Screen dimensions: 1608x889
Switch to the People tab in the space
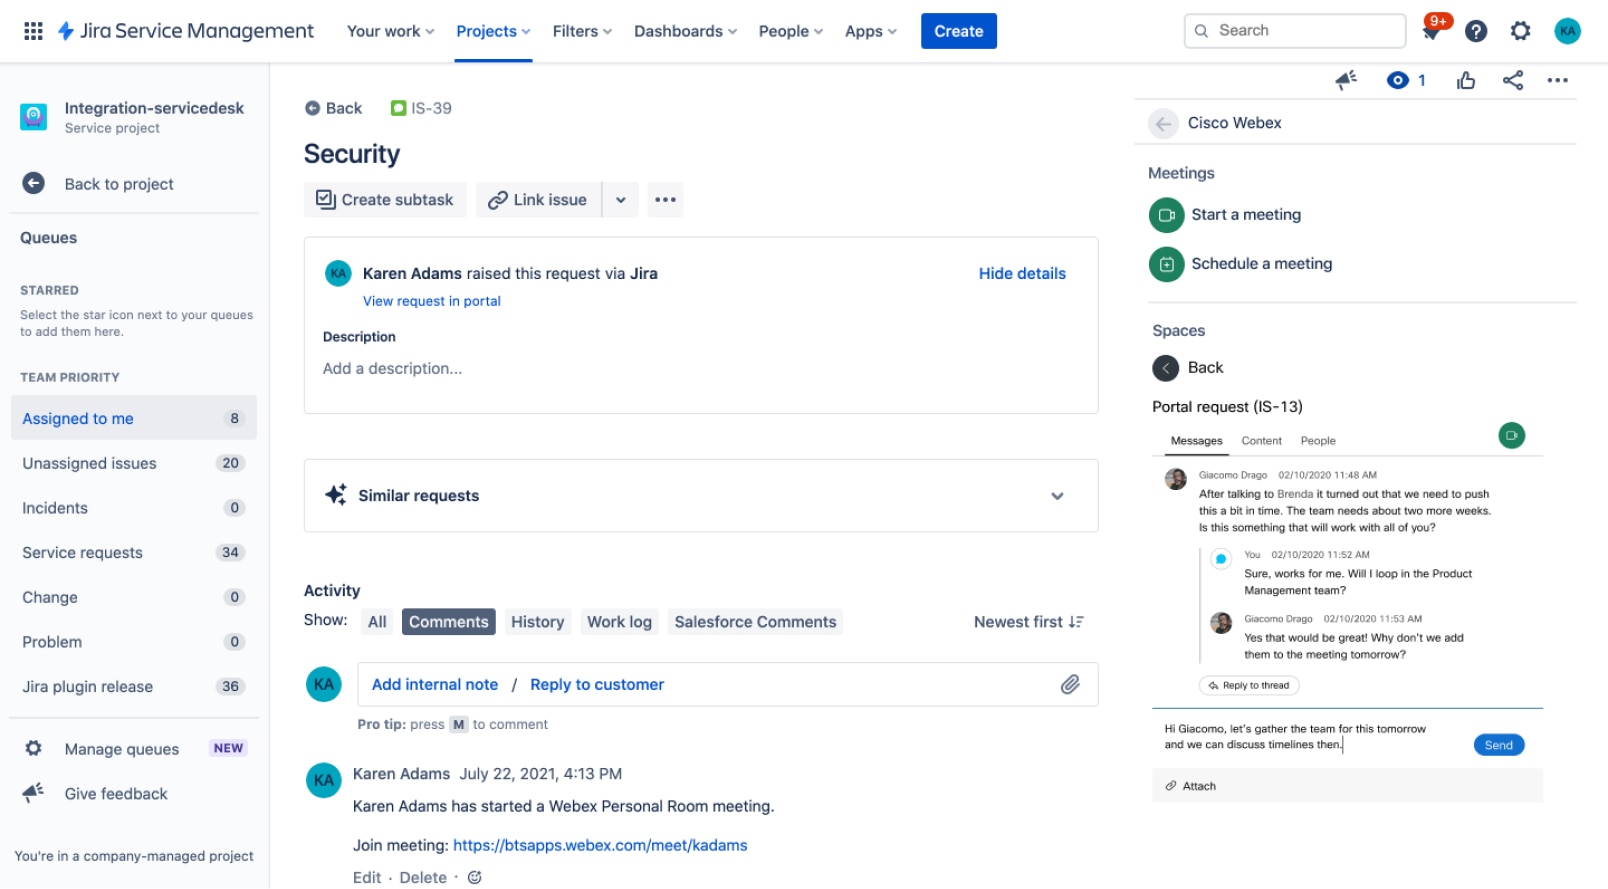click(x=1318, y=441)
